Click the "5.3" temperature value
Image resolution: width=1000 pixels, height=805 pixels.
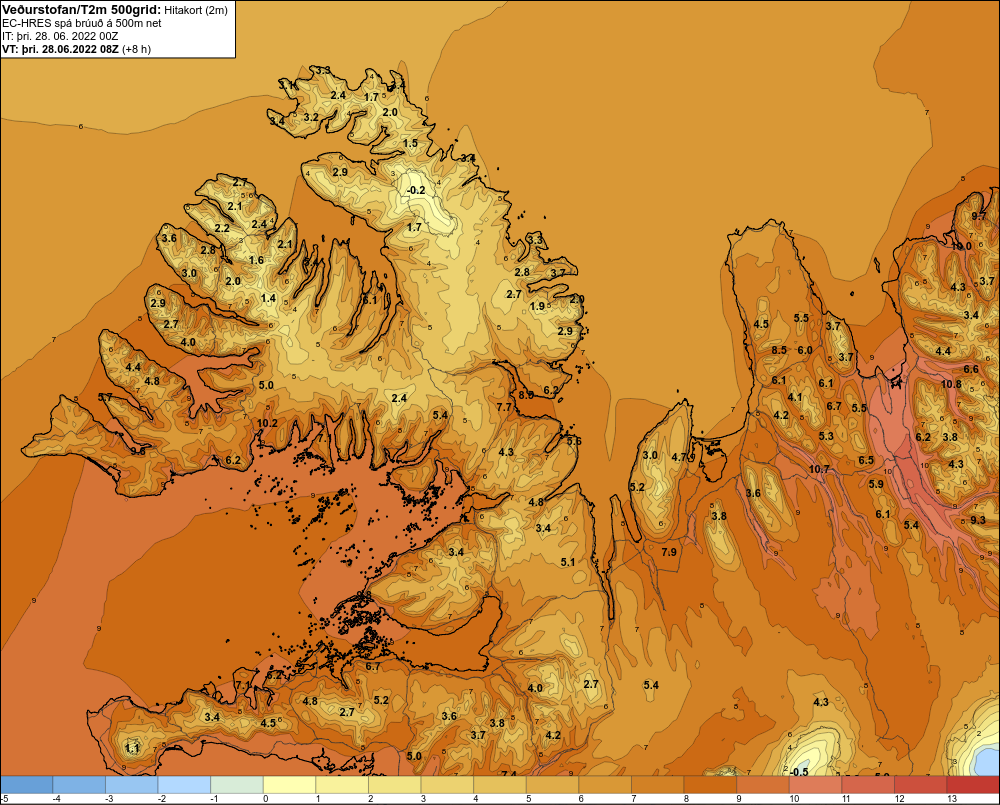coord(826,436)
